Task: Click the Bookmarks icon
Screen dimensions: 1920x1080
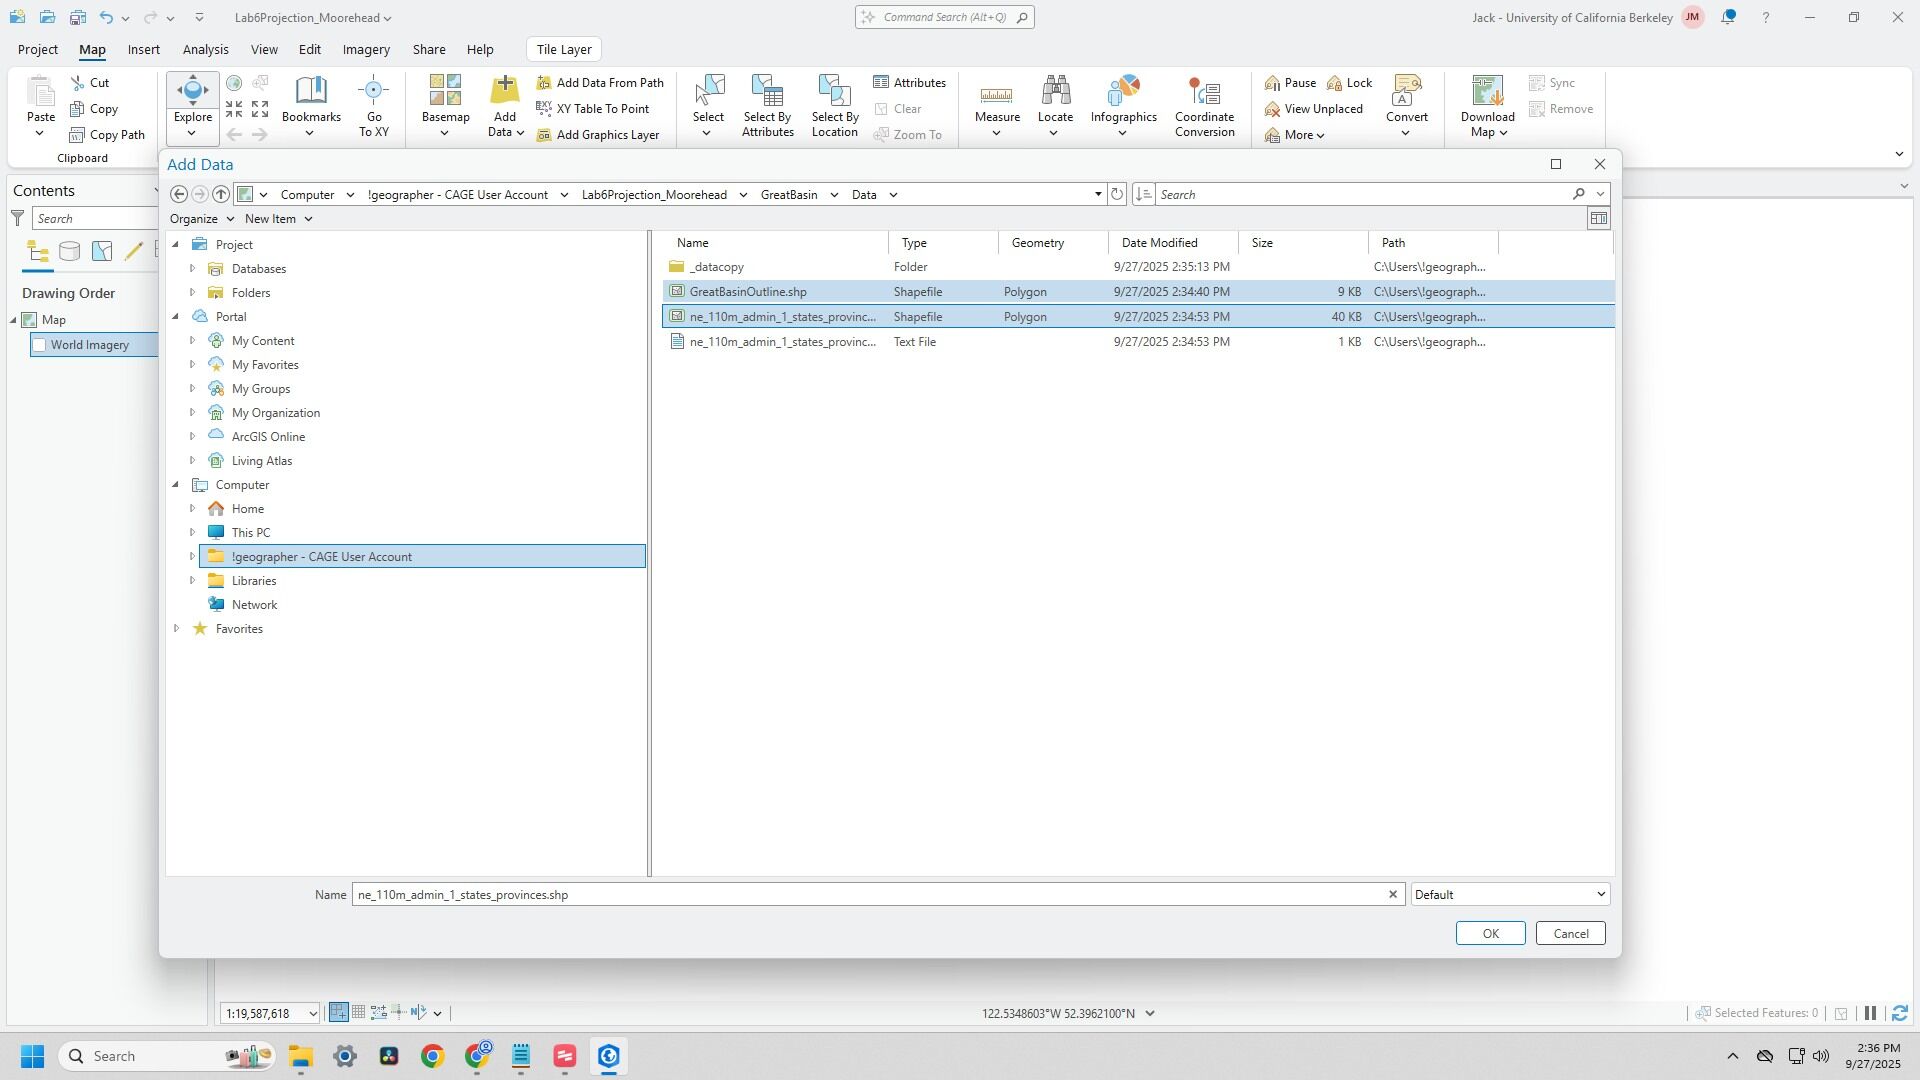Action: [x=311, y=91]
